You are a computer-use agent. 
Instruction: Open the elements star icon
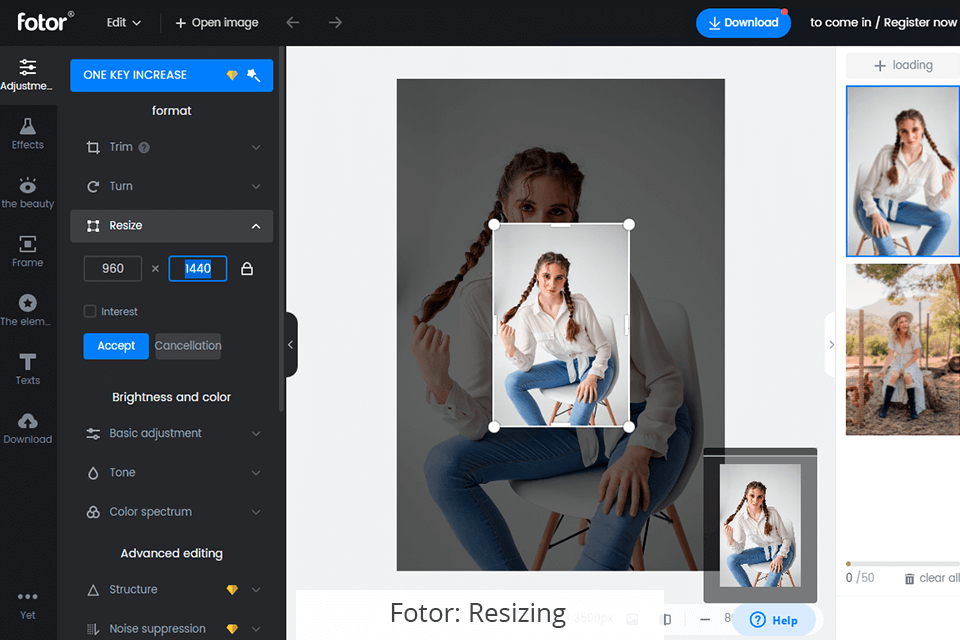[x=28, y=303]
